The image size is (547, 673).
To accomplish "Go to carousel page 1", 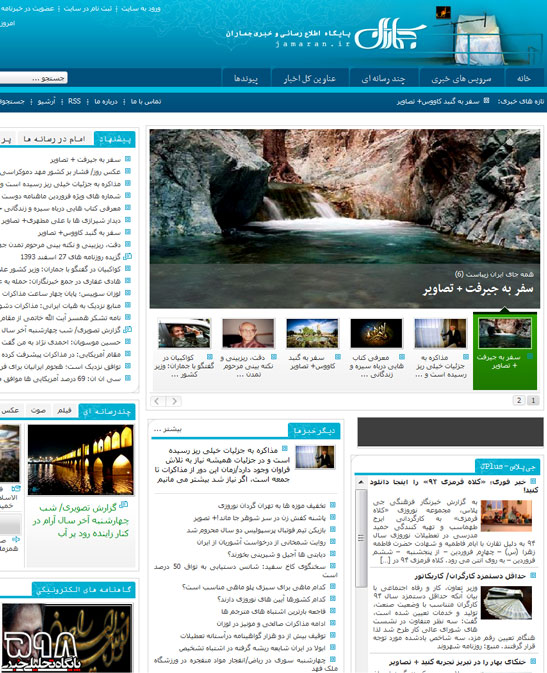I will click(533, 400).
